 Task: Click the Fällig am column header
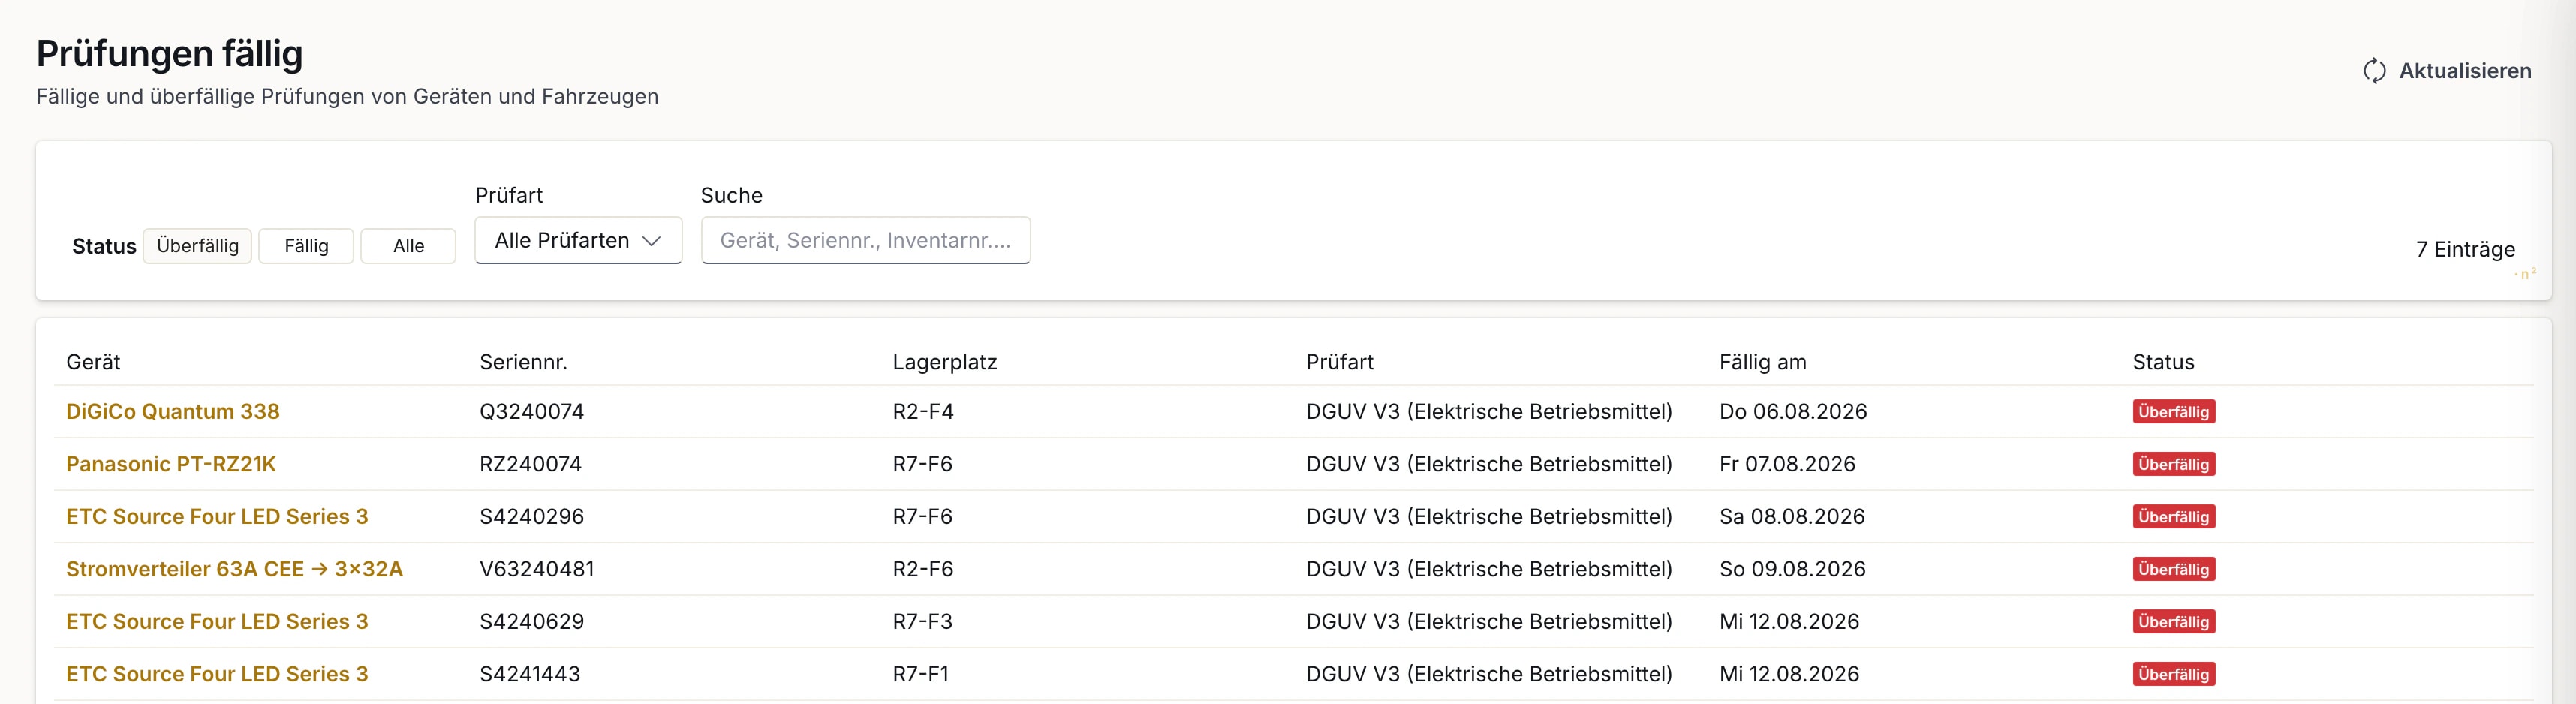[x=1762, y=362]
